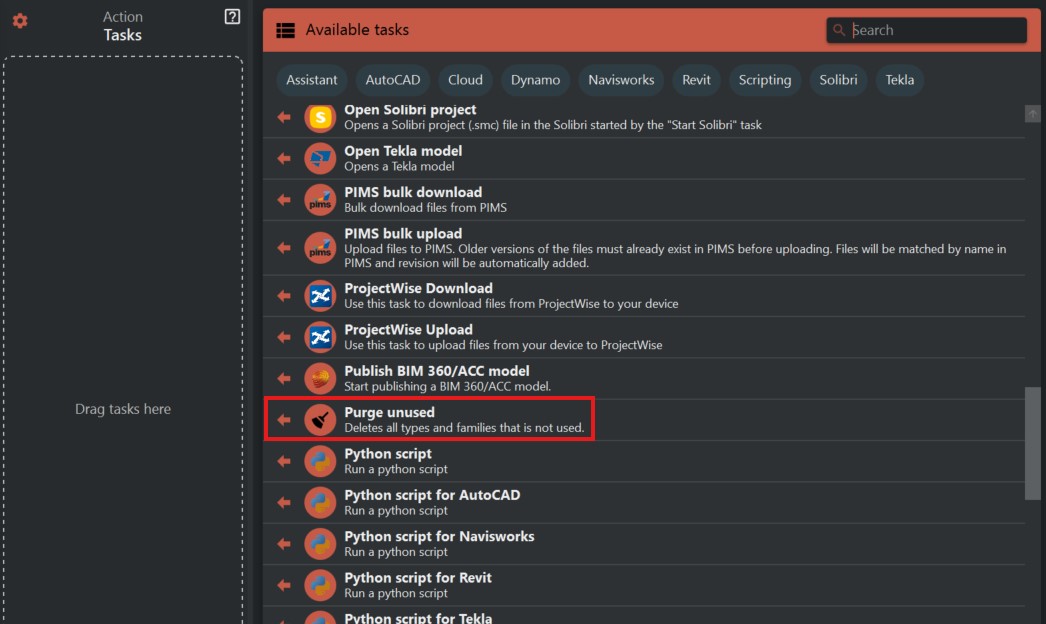Open the settings gear in Action panel
The image size is (1046, 624).
[x=20, y=21]
